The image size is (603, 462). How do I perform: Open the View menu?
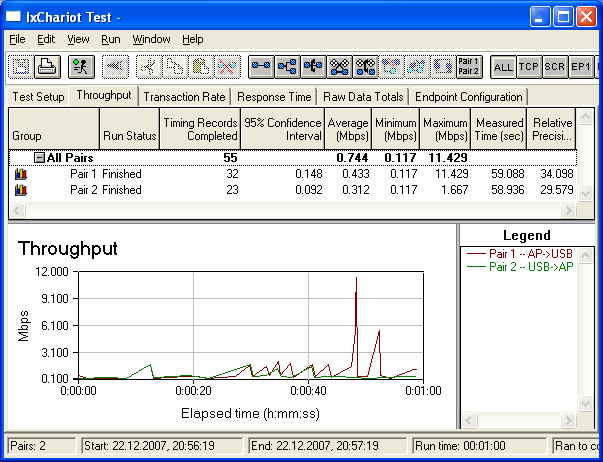[78, 39]
